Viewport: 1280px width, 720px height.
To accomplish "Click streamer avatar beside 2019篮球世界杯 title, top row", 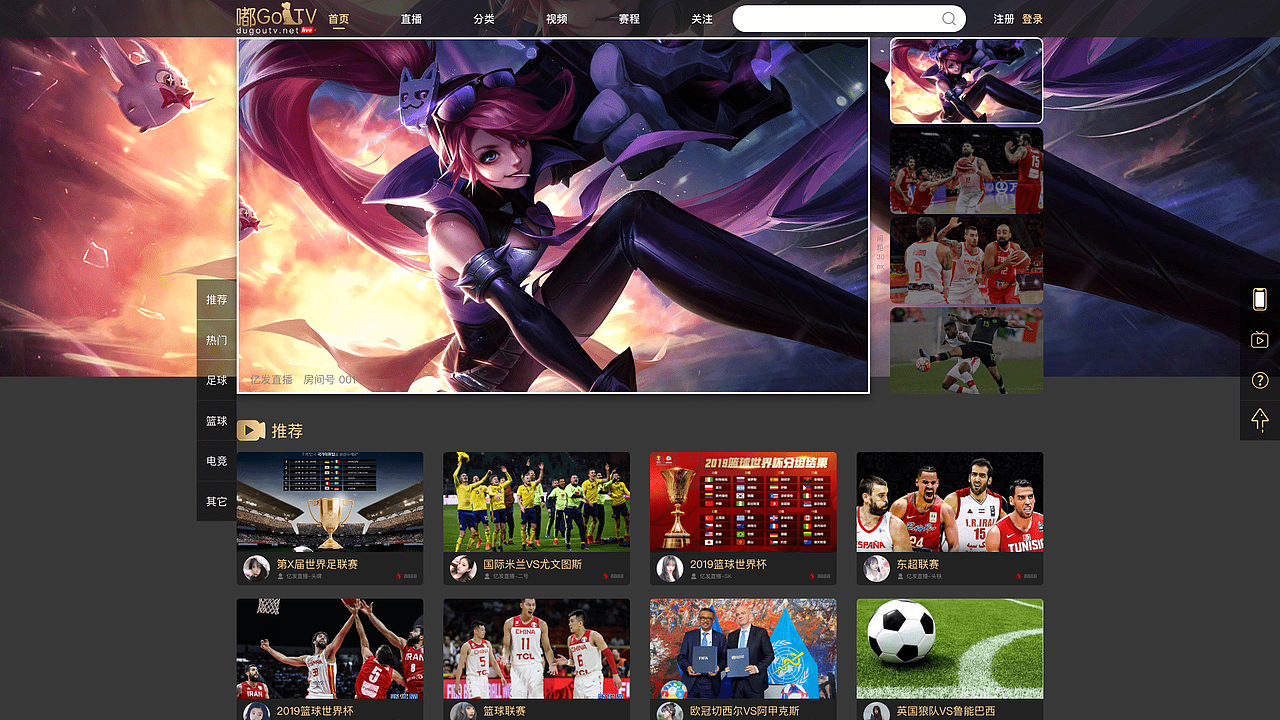I will coord(669,568).
